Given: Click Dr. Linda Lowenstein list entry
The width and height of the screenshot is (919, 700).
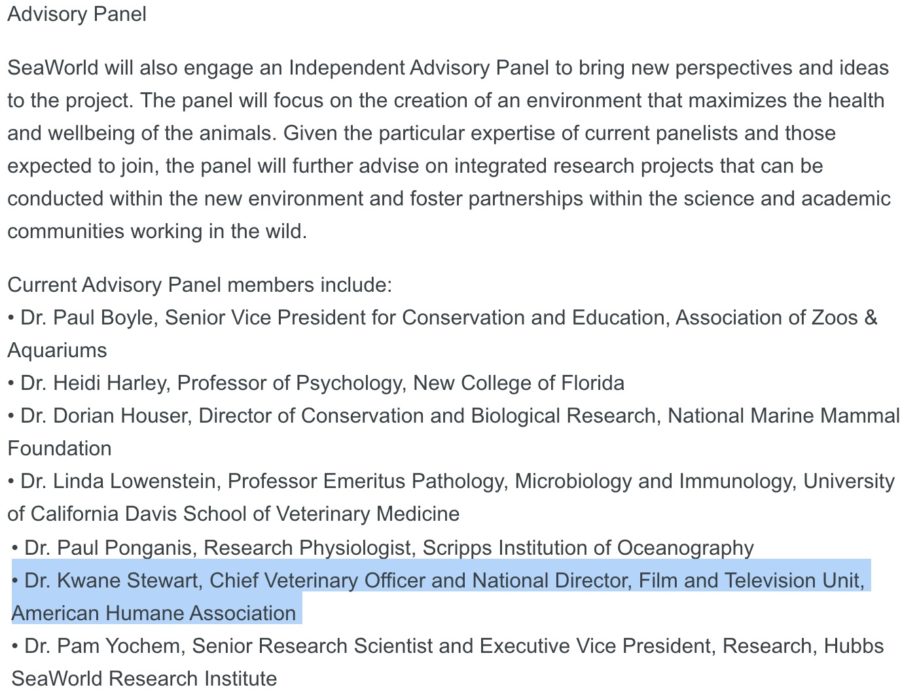Looking at the screenshot, I should 451,497.
